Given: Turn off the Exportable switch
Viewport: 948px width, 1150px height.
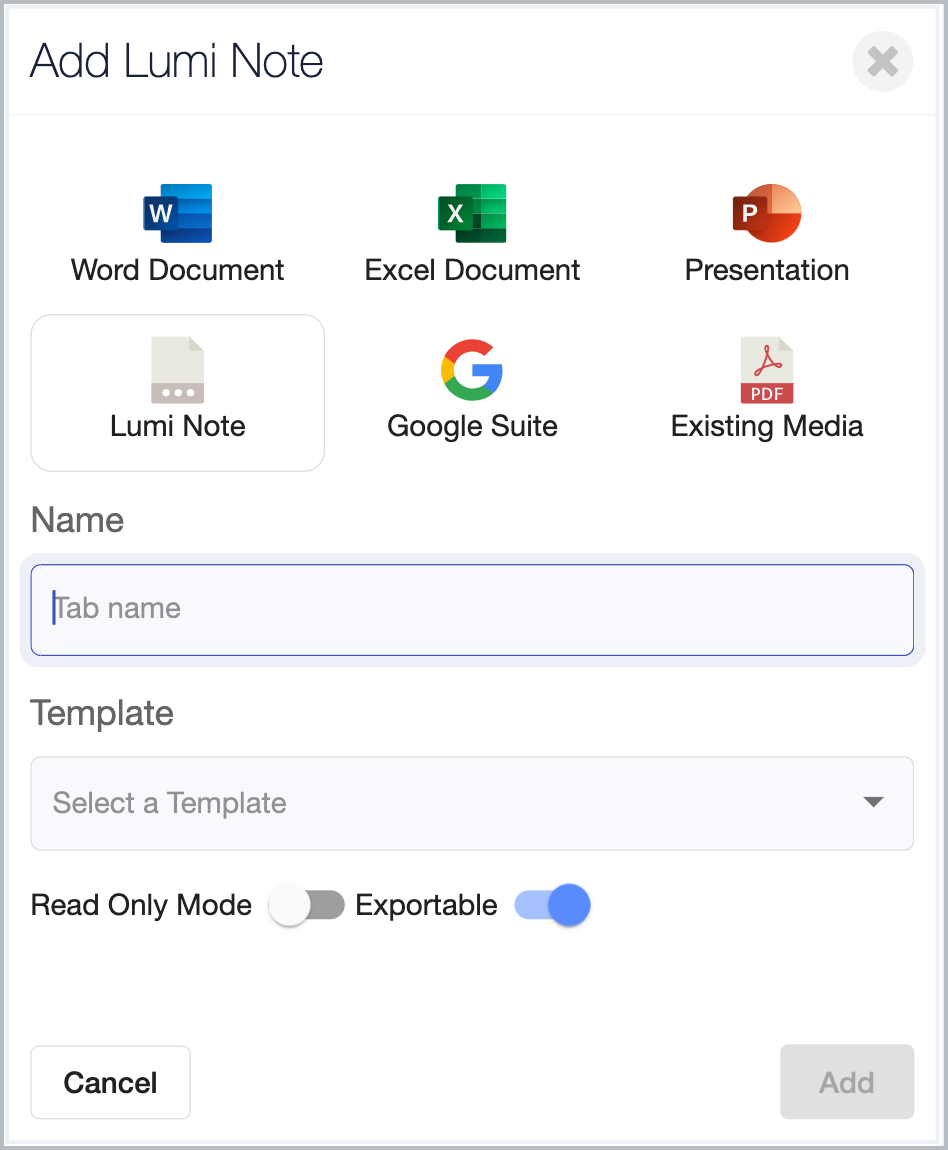Looking at the screenshot, I should click(x=553, y=905).
